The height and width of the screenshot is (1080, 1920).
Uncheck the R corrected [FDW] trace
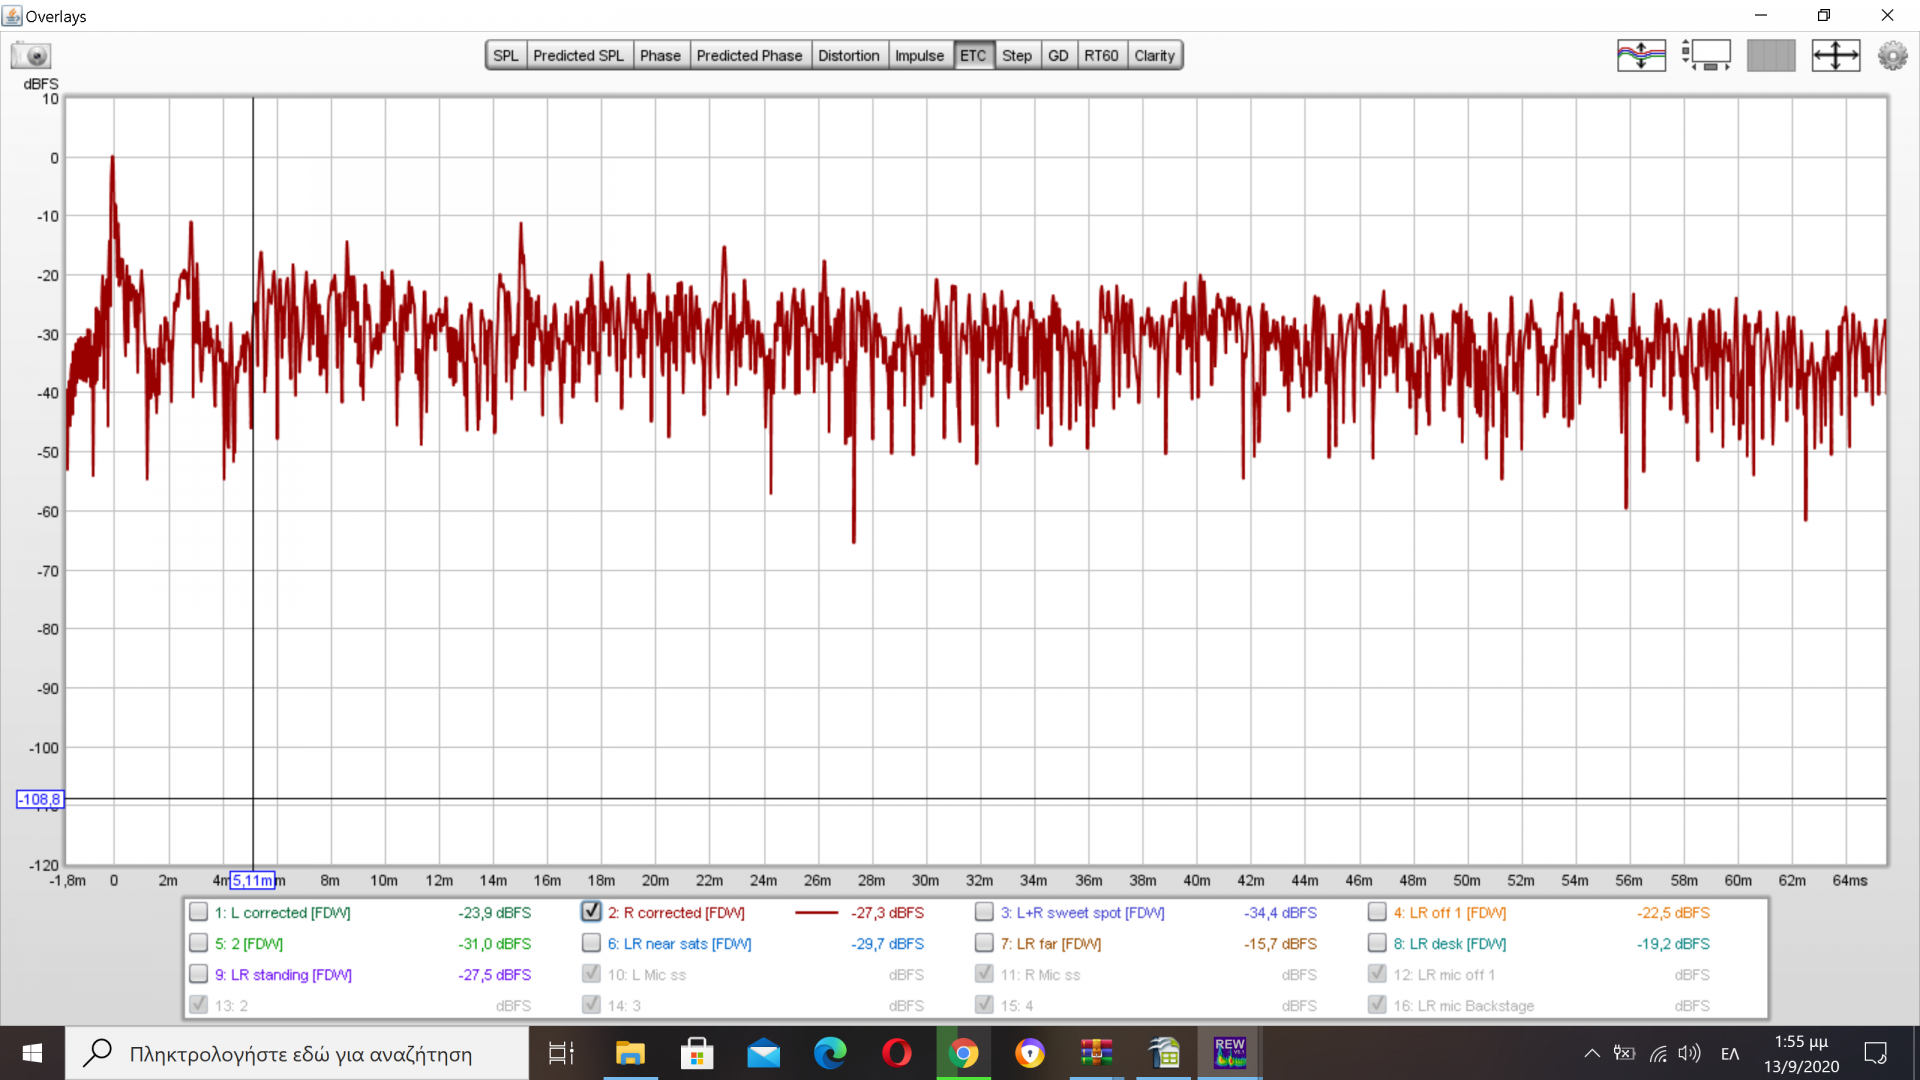[592, 912]
